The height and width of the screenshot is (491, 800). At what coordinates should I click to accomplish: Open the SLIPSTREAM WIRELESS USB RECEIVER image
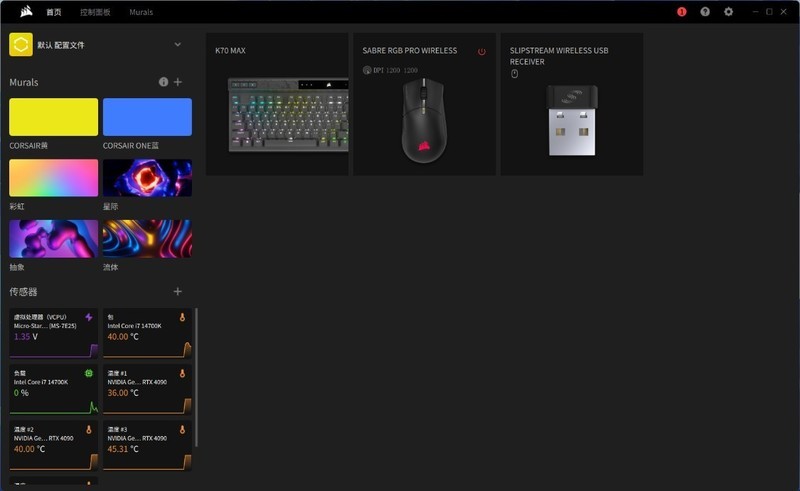click(572, 120)
